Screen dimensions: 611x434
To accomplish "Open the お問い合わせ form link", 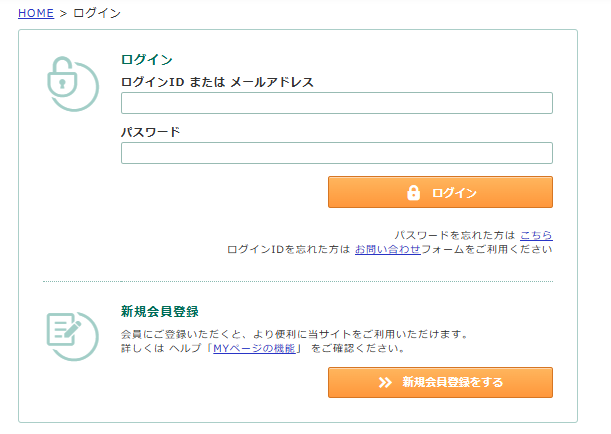I will (387, 249).
